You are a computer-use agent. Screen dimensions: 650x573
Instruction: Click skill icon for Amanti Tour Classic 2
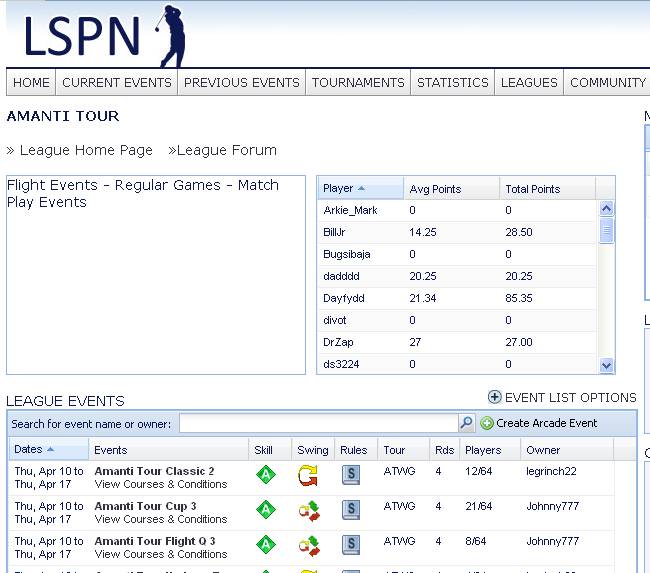click(x=265, y=476)
